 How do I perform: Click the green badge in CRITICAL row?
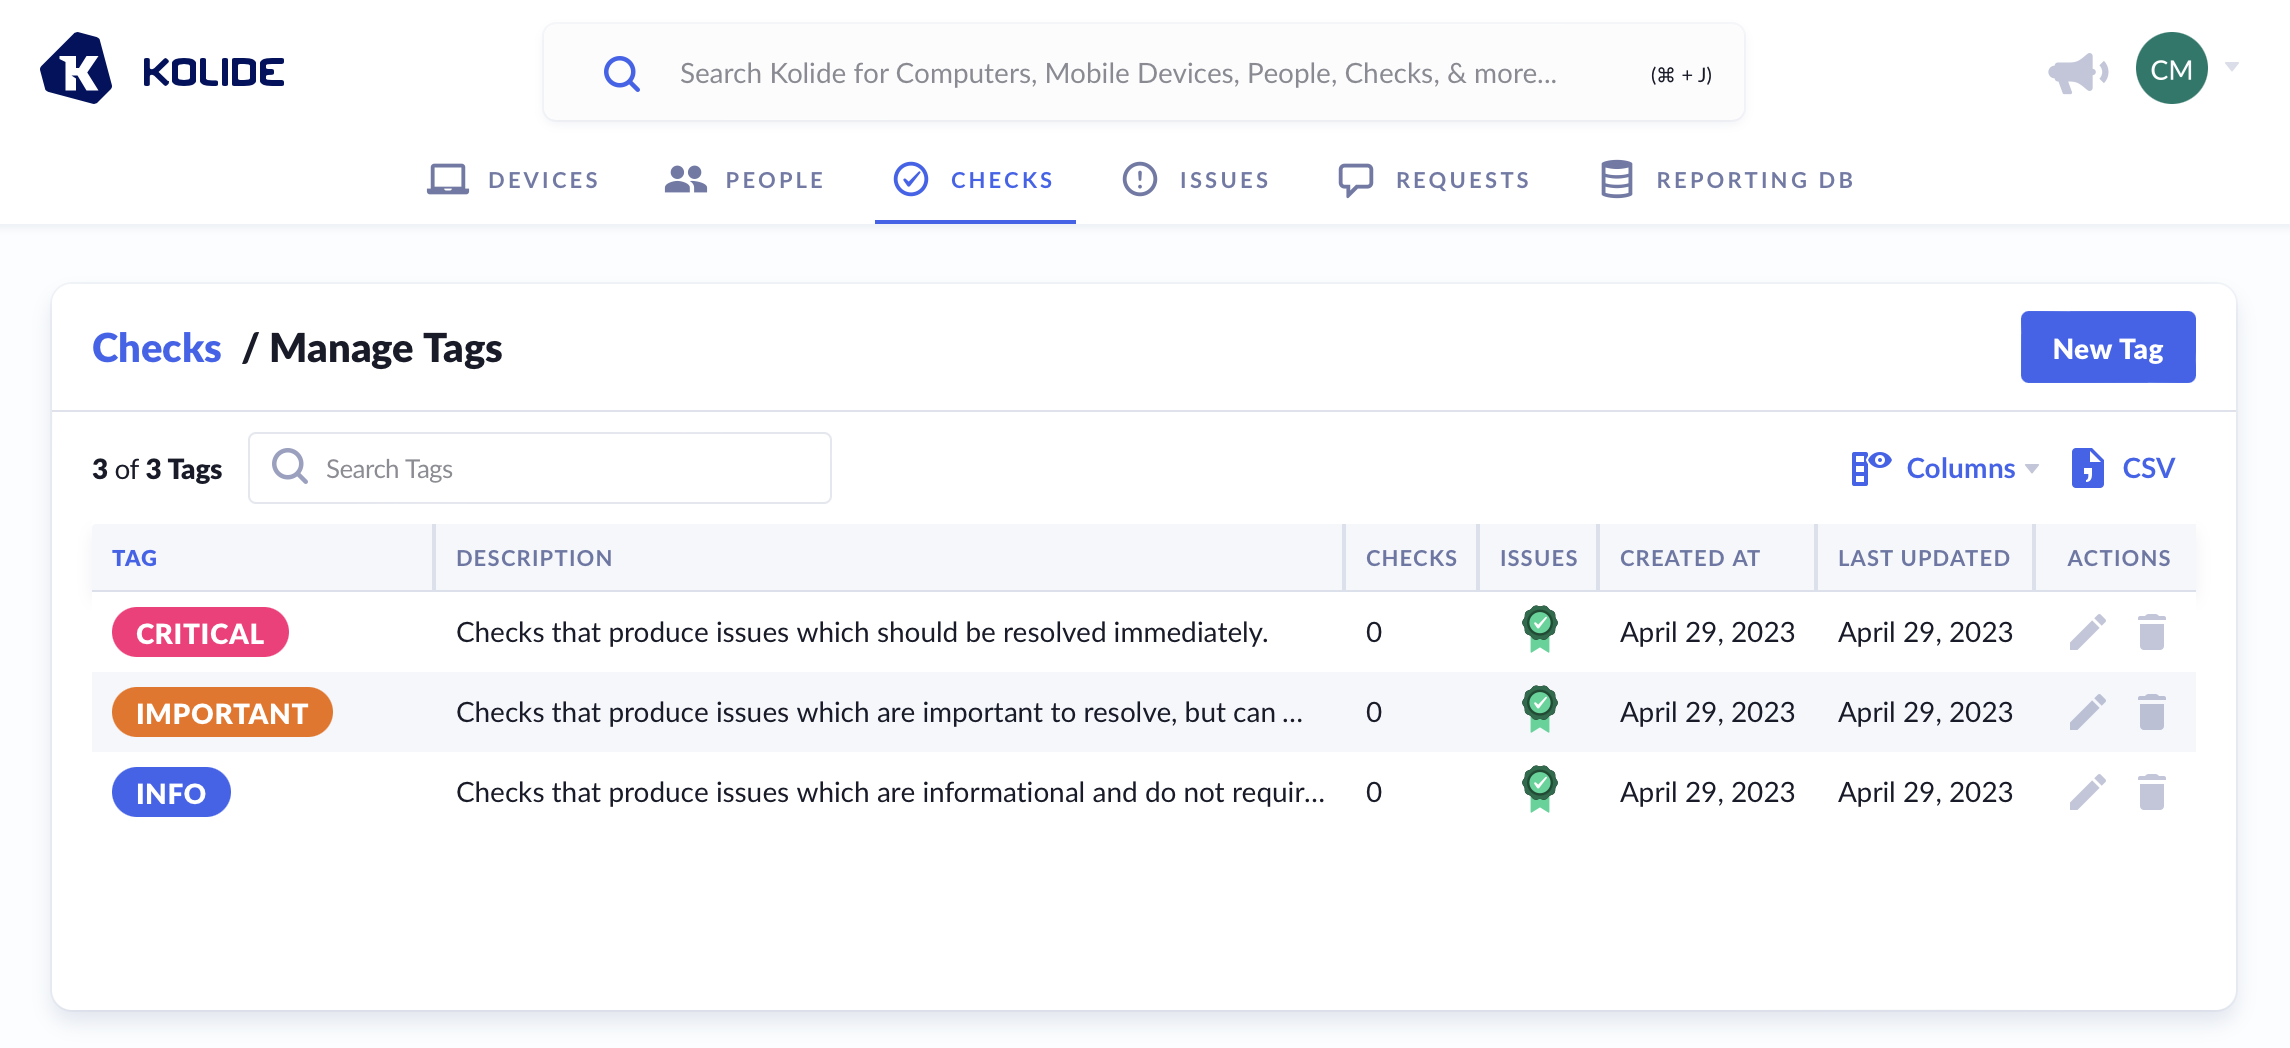click(1539, 629)
